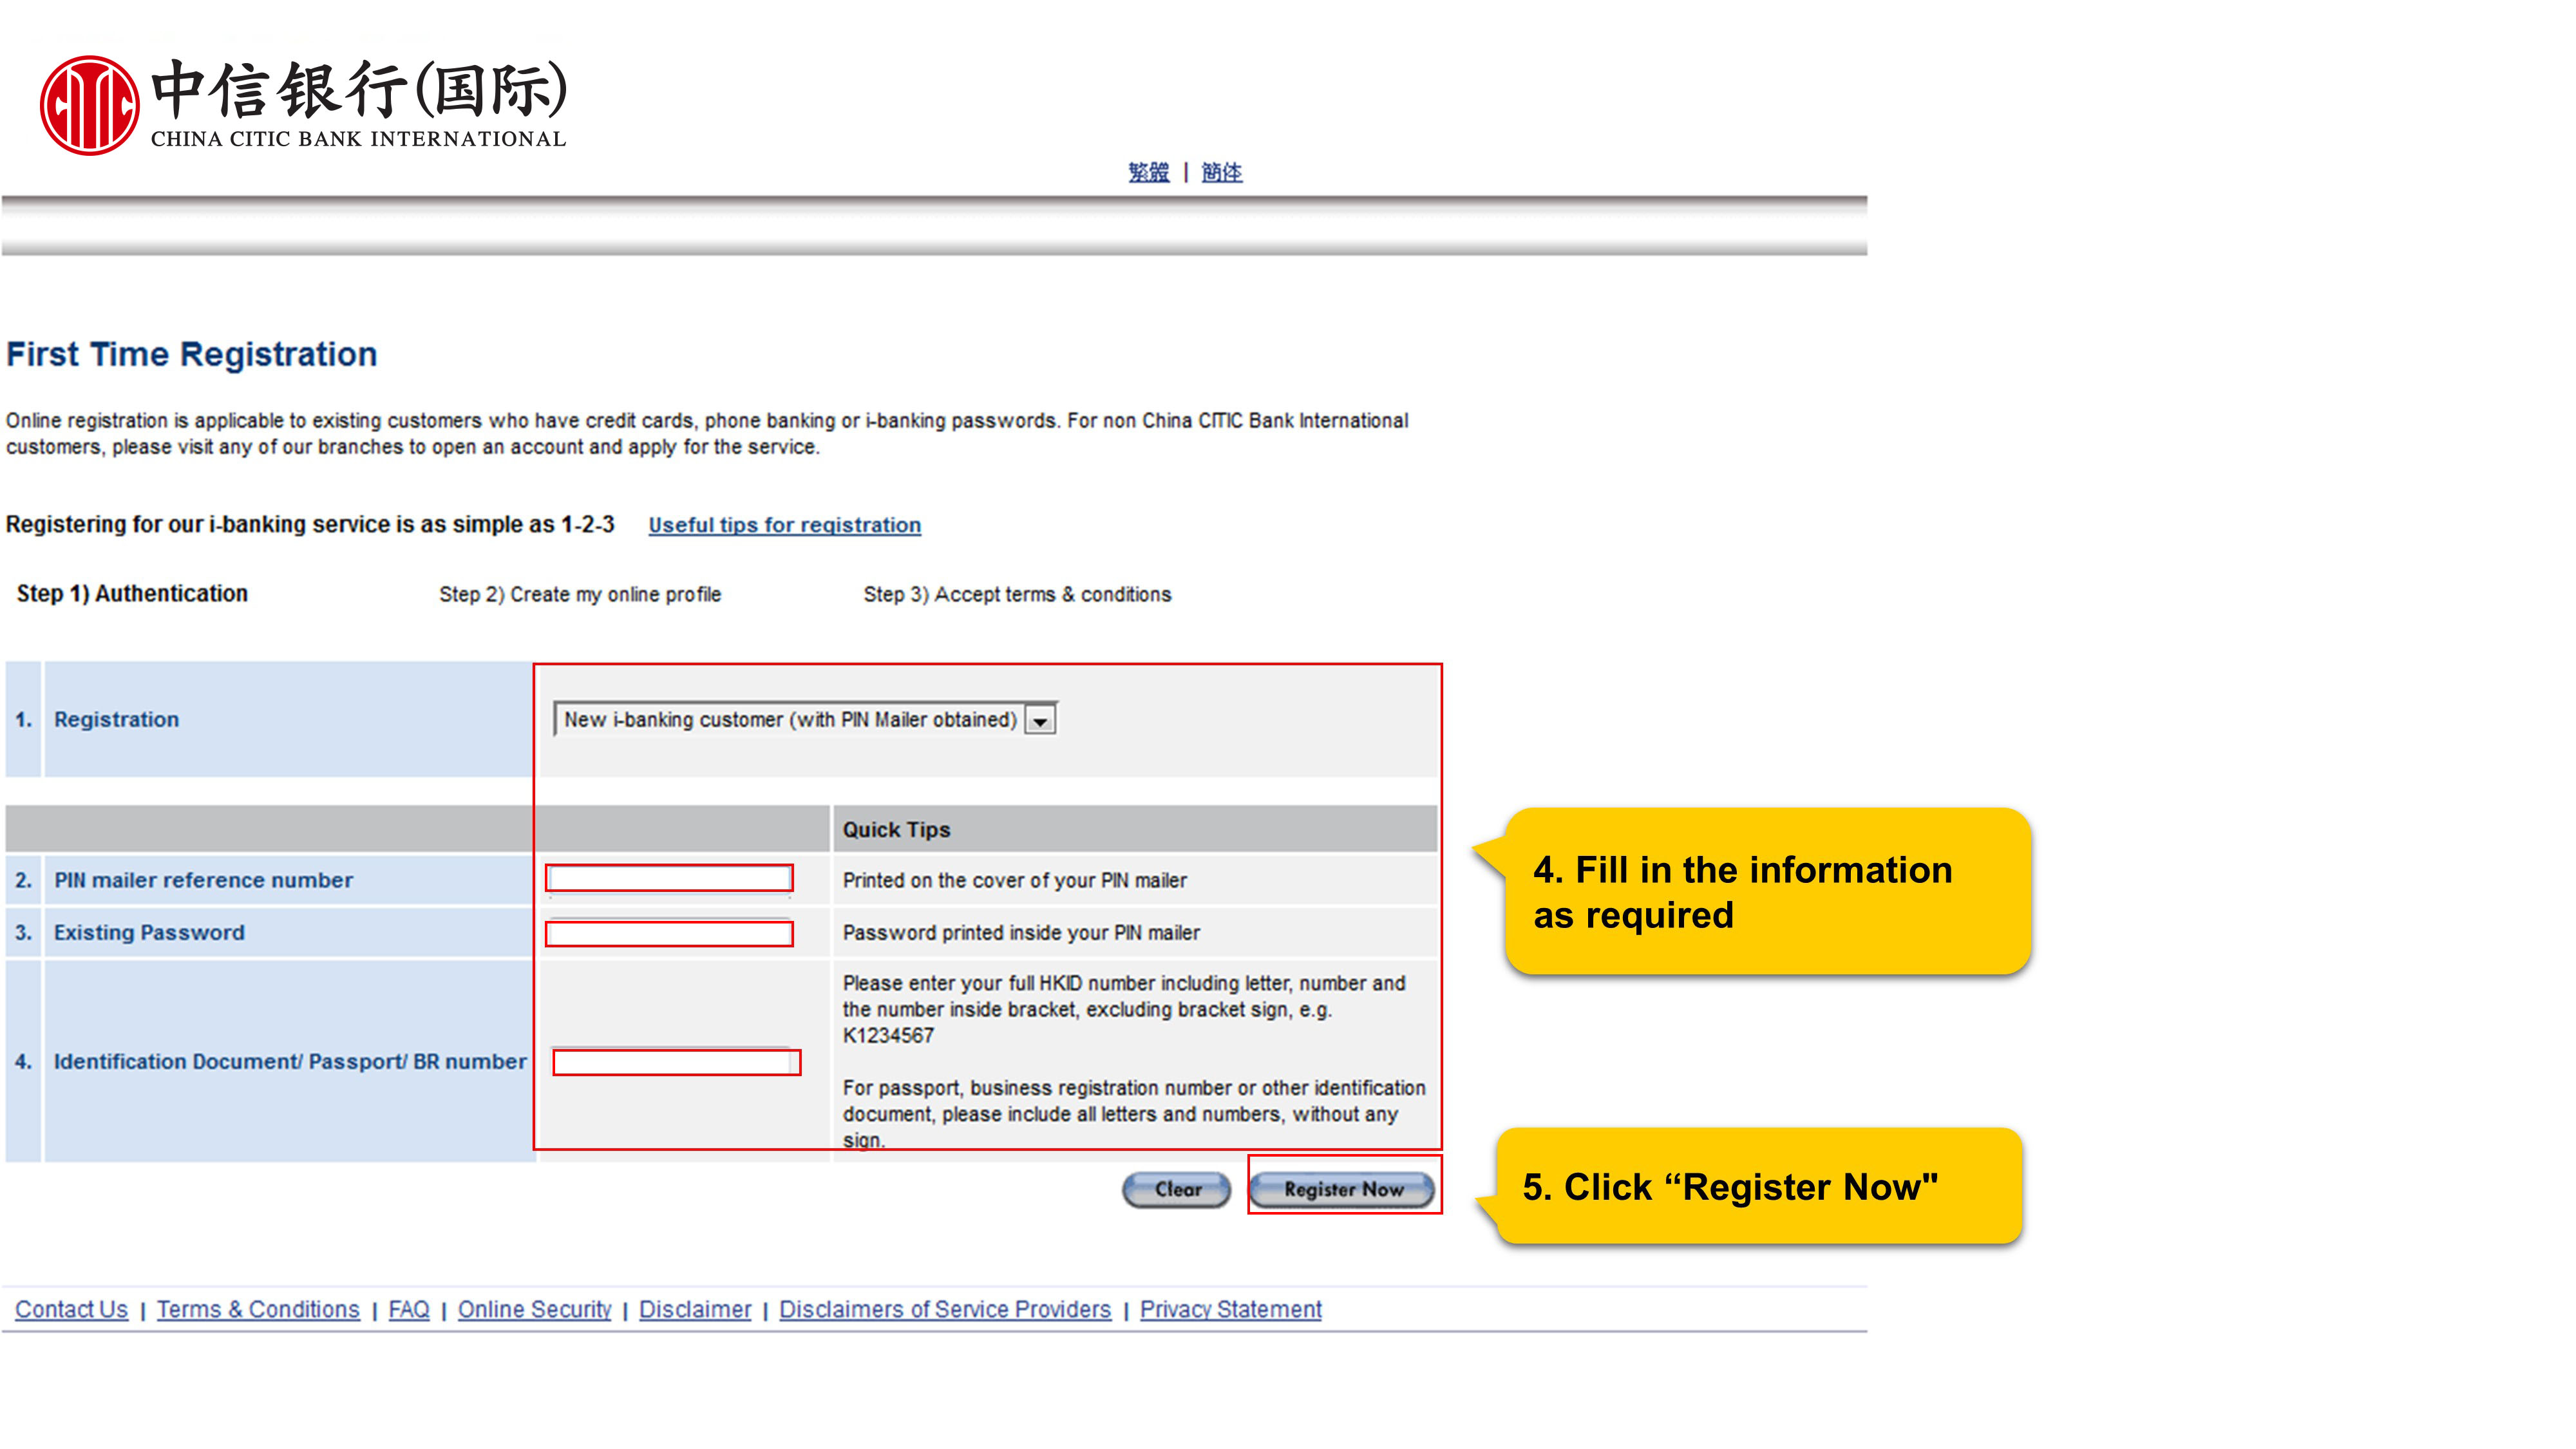Click Register Now button to submit form
2576x1449 pixels.
coord(1345,1187)
